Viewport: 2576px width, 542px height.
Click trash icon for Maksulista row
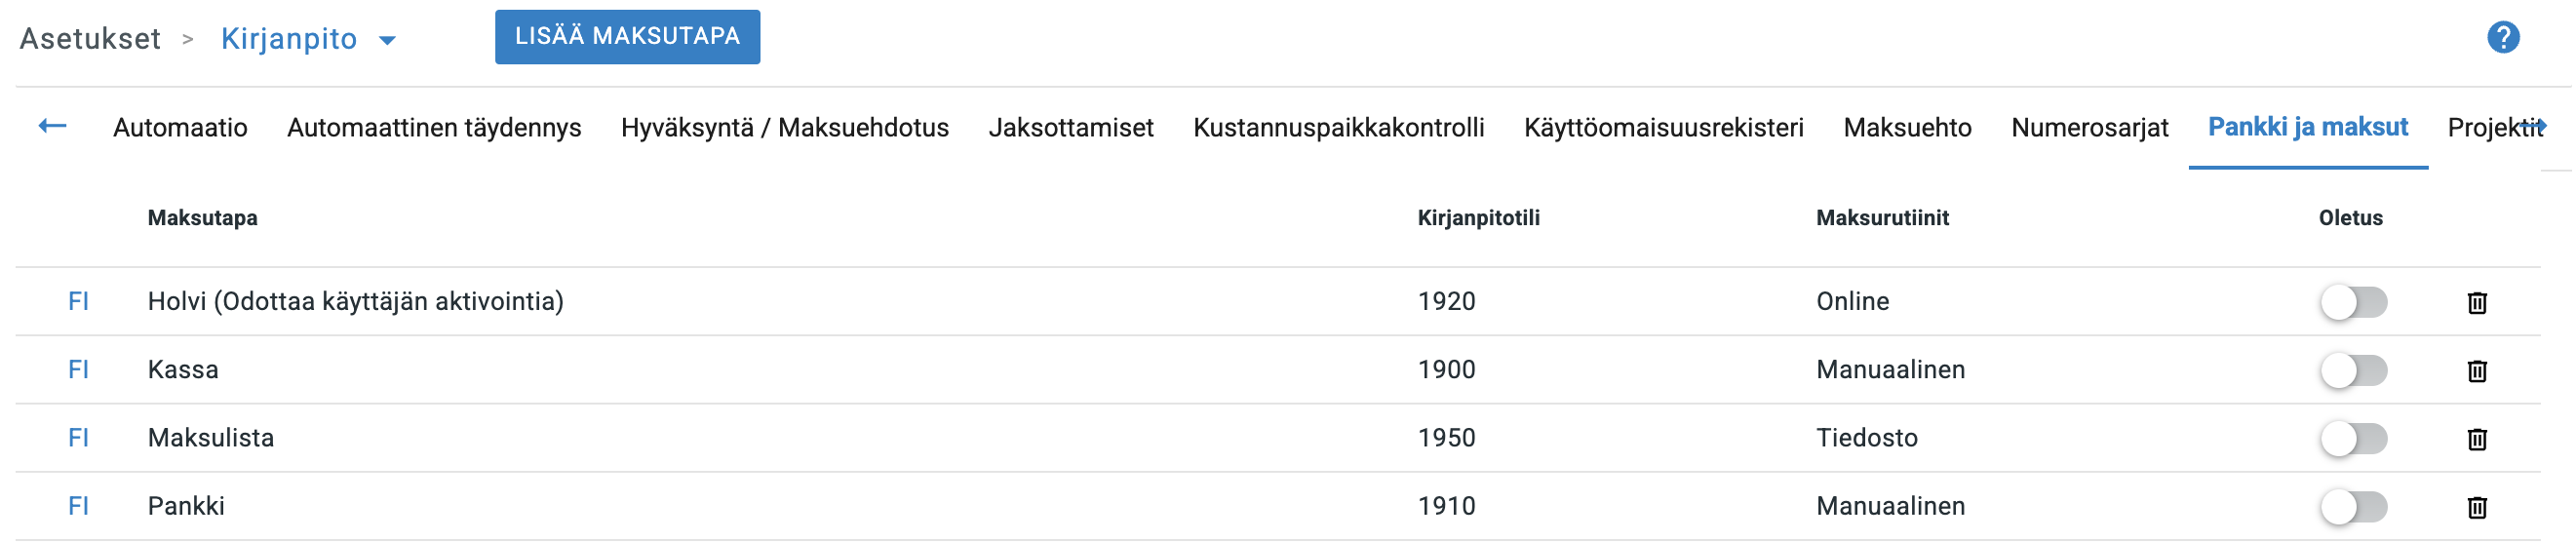2476,438
